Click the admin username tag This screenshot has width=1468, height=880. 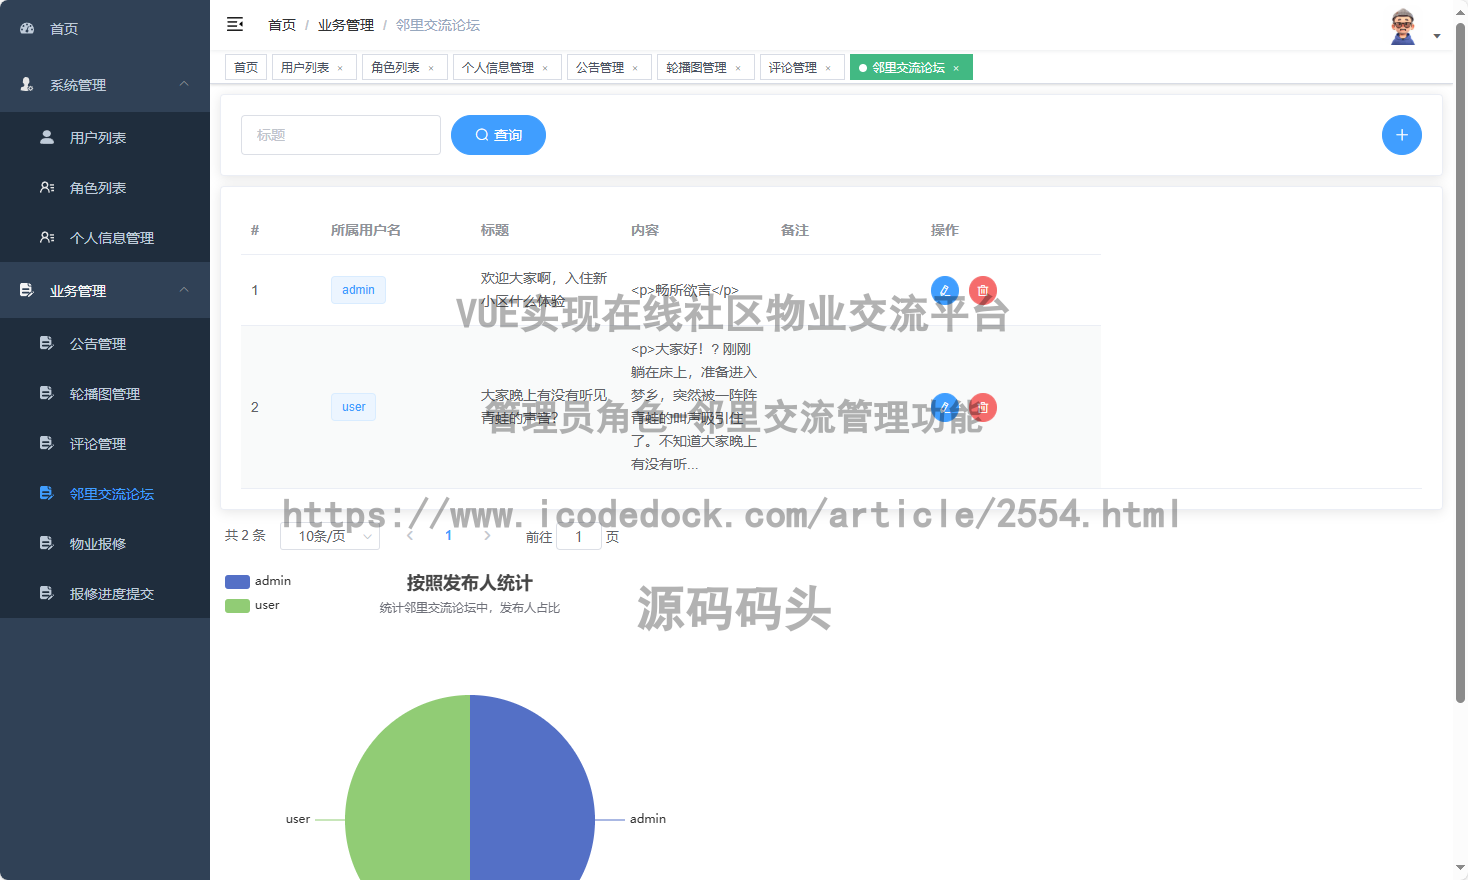[x=358, y=290]
